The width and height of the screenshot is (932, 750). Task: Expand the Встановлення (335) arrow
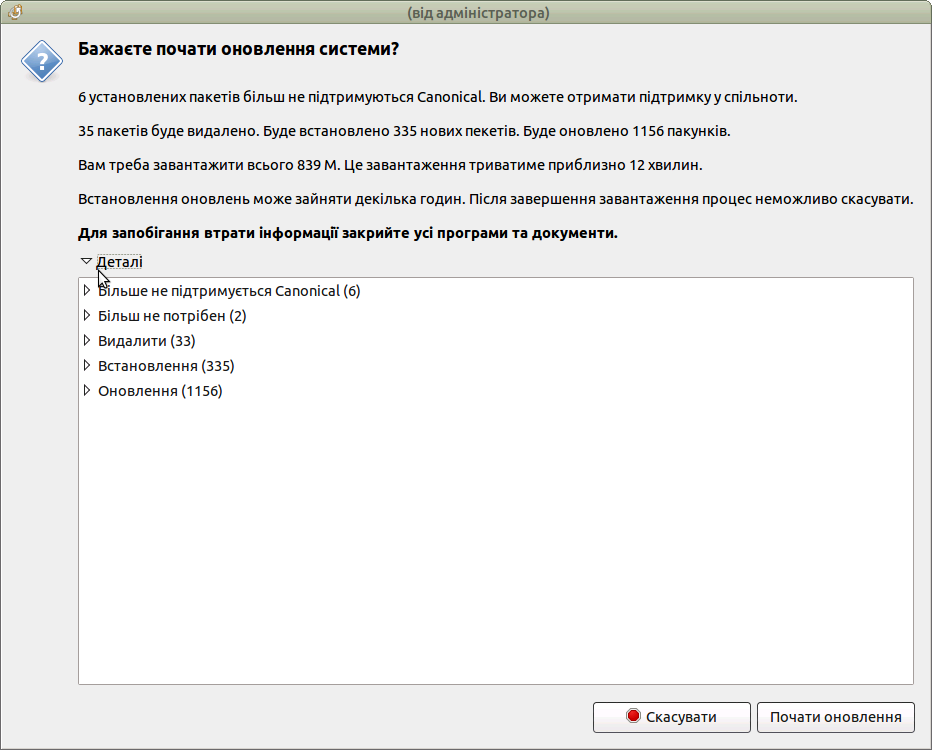tap(87, 365)
